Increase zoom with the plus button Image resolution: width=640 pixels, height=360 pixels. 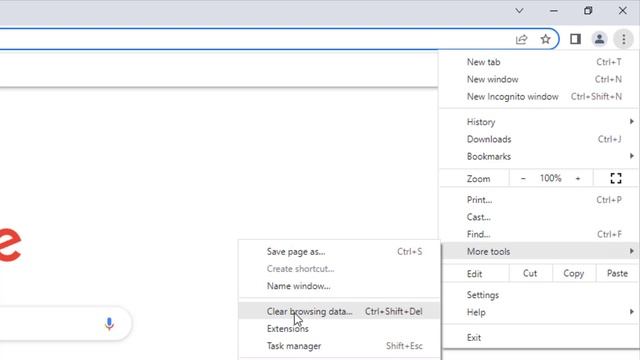578,178
